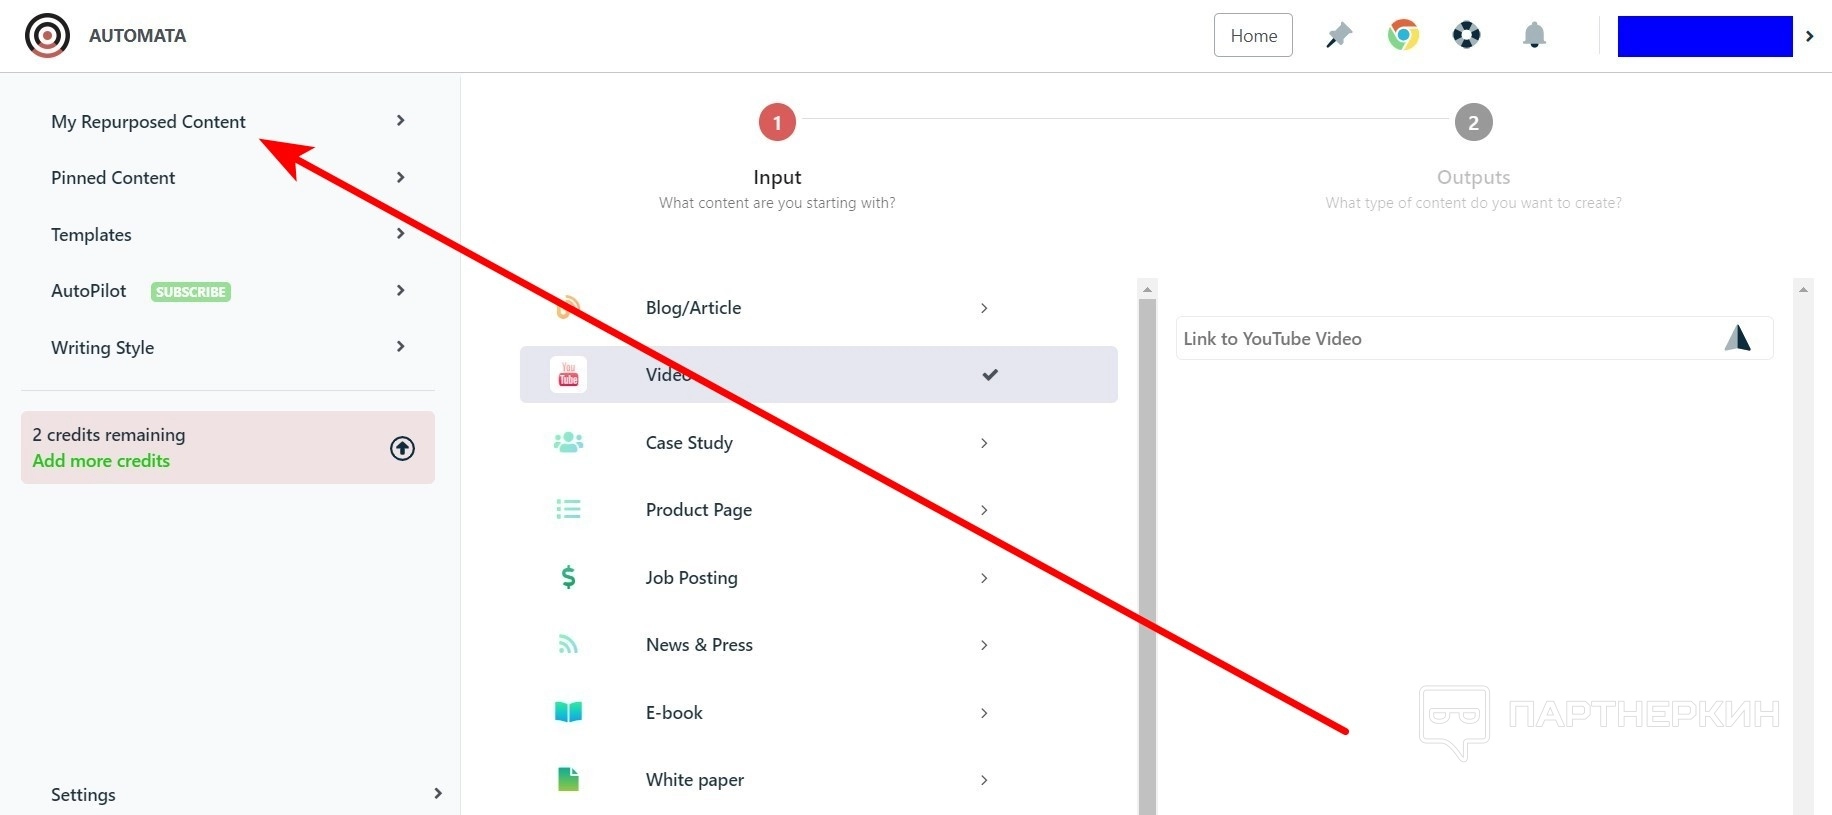Click the E-book open book icon
The height and width of the screenshot is (815, 1832).
(x=568, y=712)
